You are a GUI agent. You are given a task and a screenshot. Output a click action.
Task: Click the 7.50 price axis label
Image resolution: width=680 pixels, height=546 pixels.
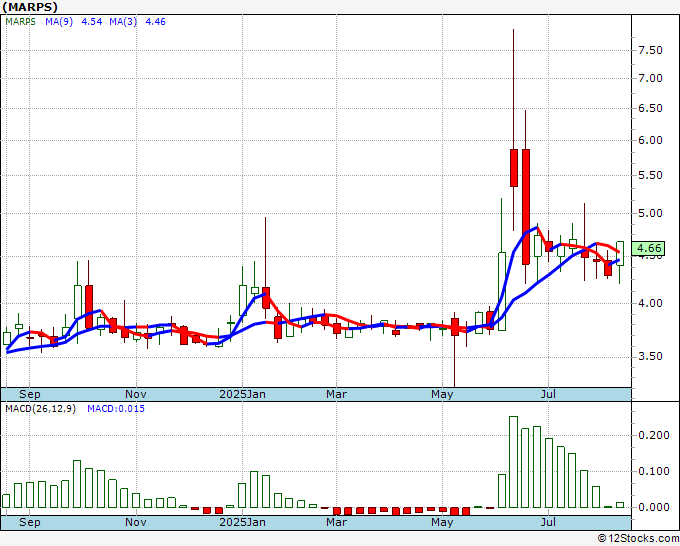650,50
